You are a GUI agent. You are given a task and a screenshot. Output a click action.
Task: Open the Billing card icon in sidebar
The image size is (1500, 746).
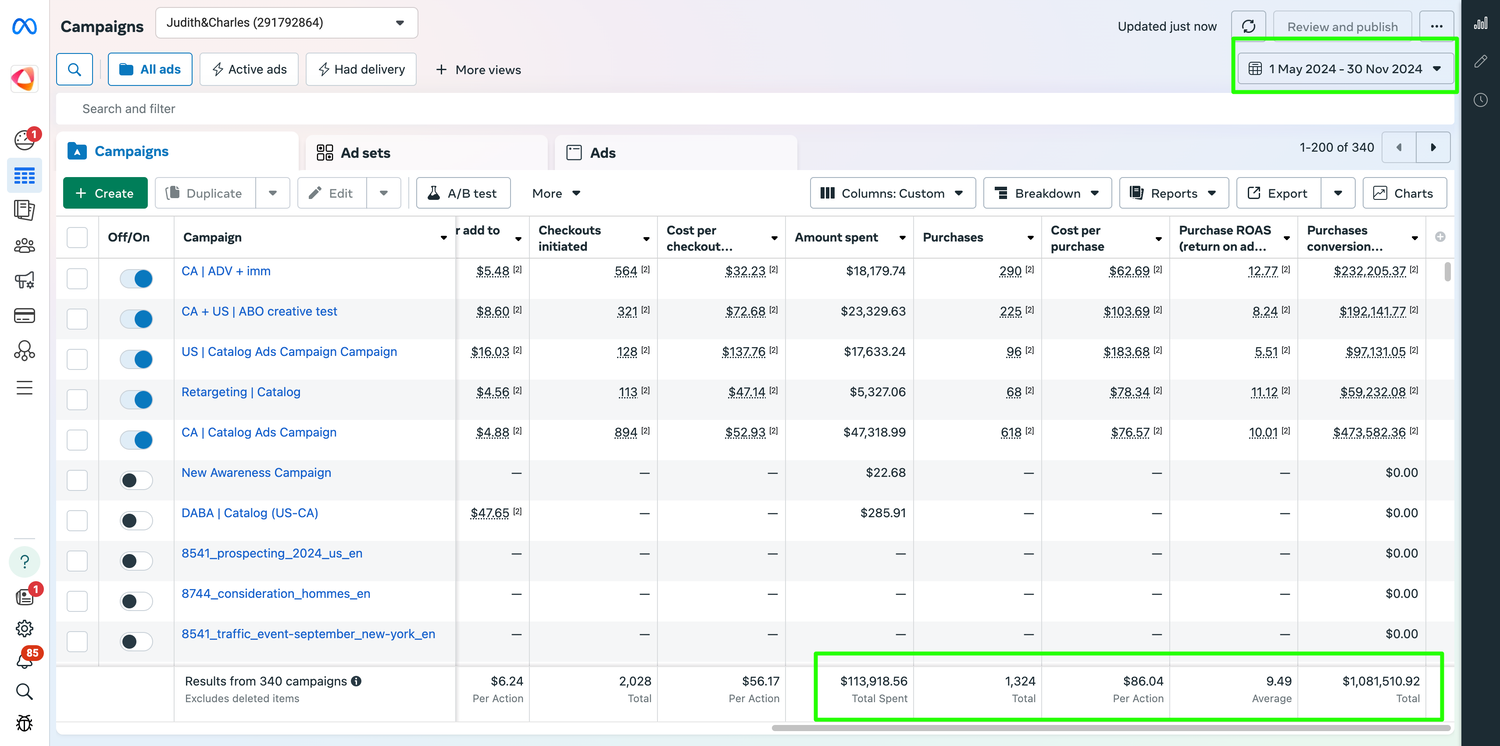(x=25, y=316)
